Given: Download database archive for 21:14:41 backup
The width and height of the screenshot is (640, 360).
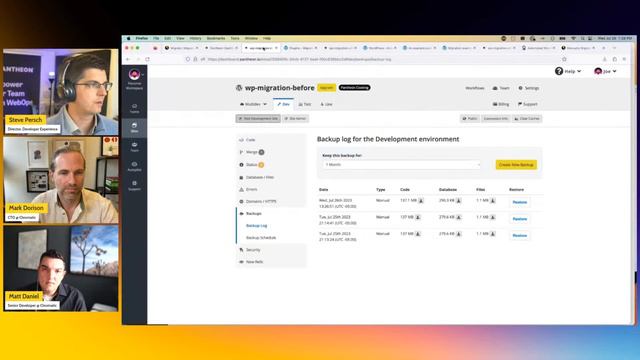Looking at the screenshot, I should tap(459, 218).
